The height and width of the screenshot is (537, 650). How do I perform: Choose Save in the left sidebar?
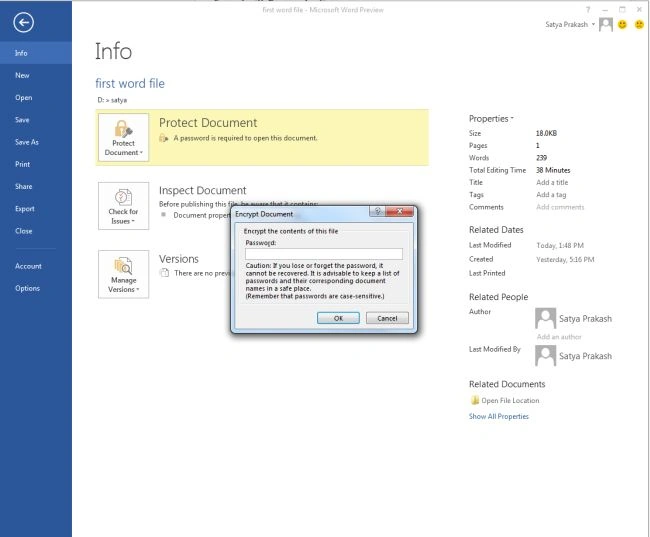[x=36, y=120]
